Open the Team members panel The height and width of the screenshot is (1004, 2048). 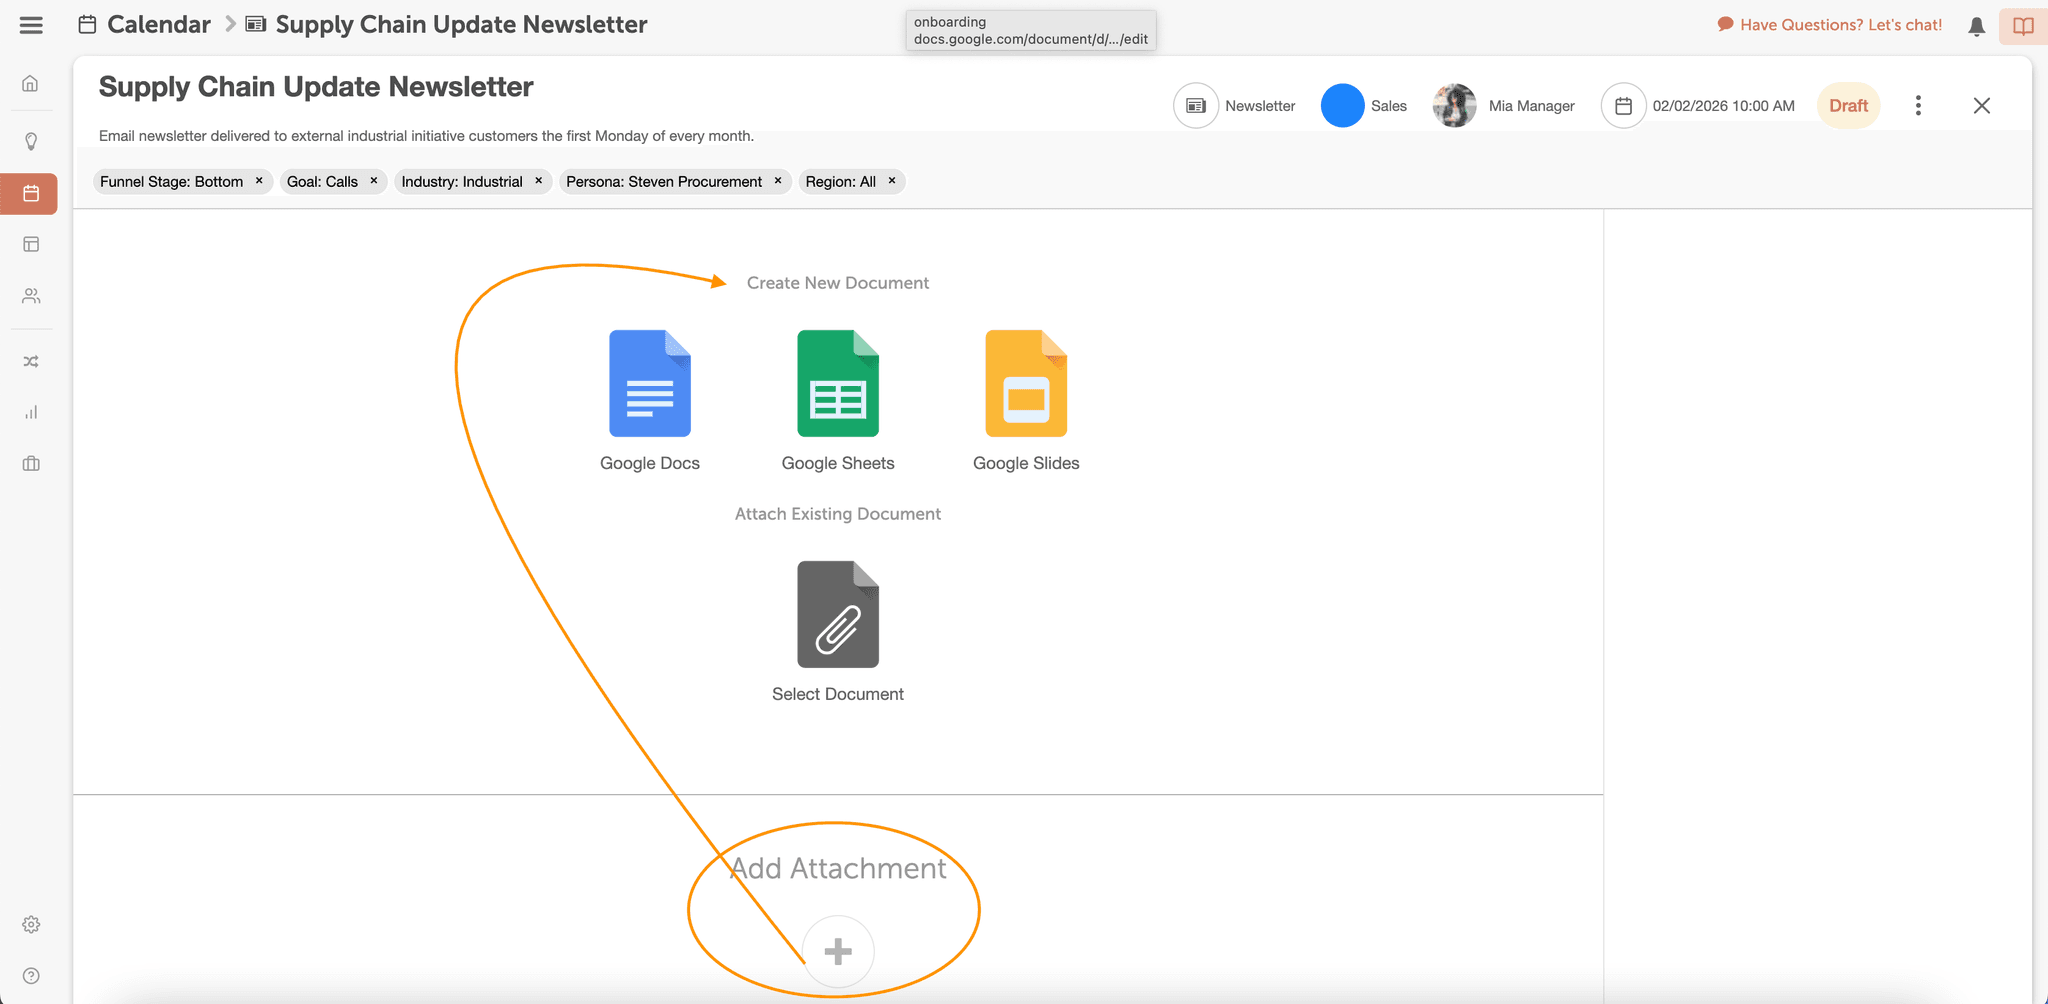pos(30,296)
